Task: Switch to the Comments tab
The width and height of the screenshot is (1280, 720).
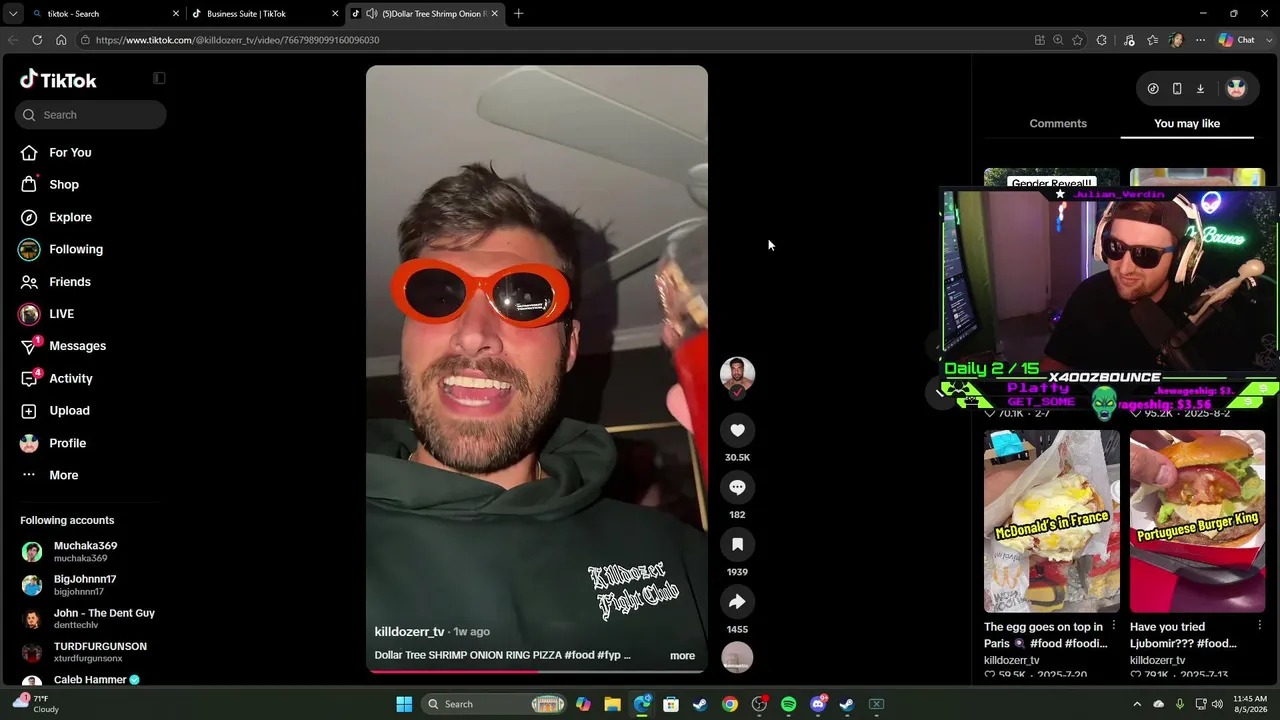Action: pos(1058,123)
